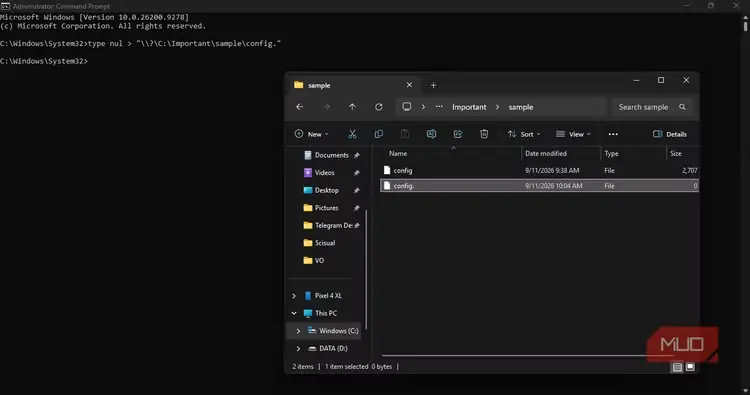This screenshot has height=395, width=750.
Task: Click the Cut icon in Explorer toolbar
Action: point(353,134)
